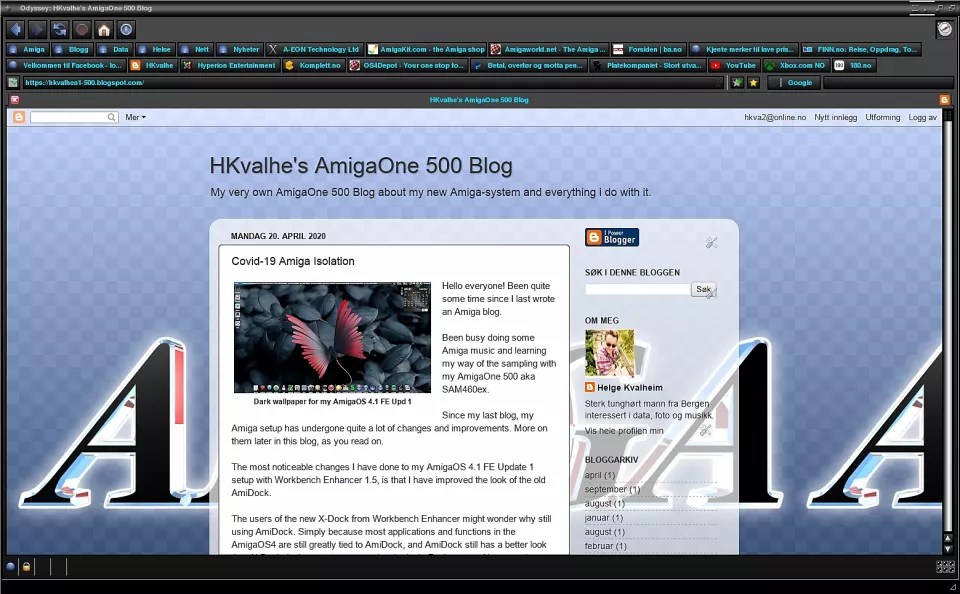
Task: Click the 'Søk' search button
Action: point(703,289)
